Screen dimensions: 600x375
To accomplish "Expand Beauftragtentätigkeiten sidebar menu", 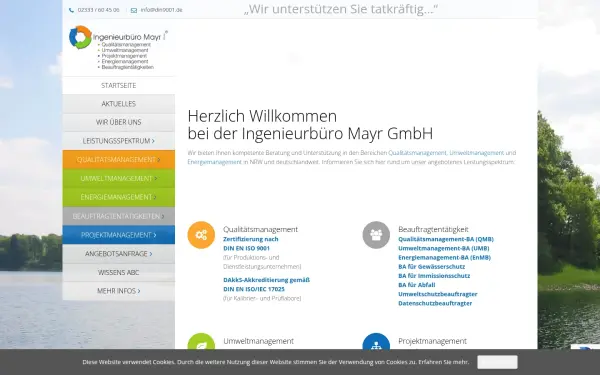I will [119, 216].
